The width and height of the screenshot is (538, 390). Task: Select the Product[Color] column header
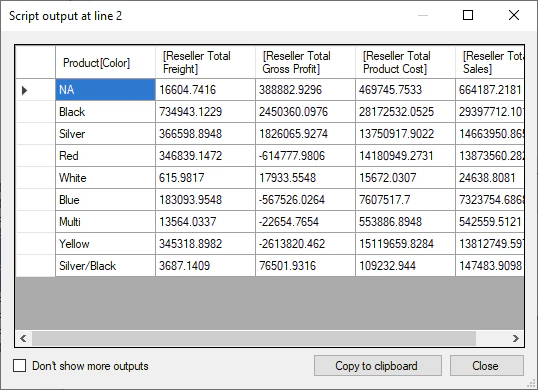(x=105, y=62)
